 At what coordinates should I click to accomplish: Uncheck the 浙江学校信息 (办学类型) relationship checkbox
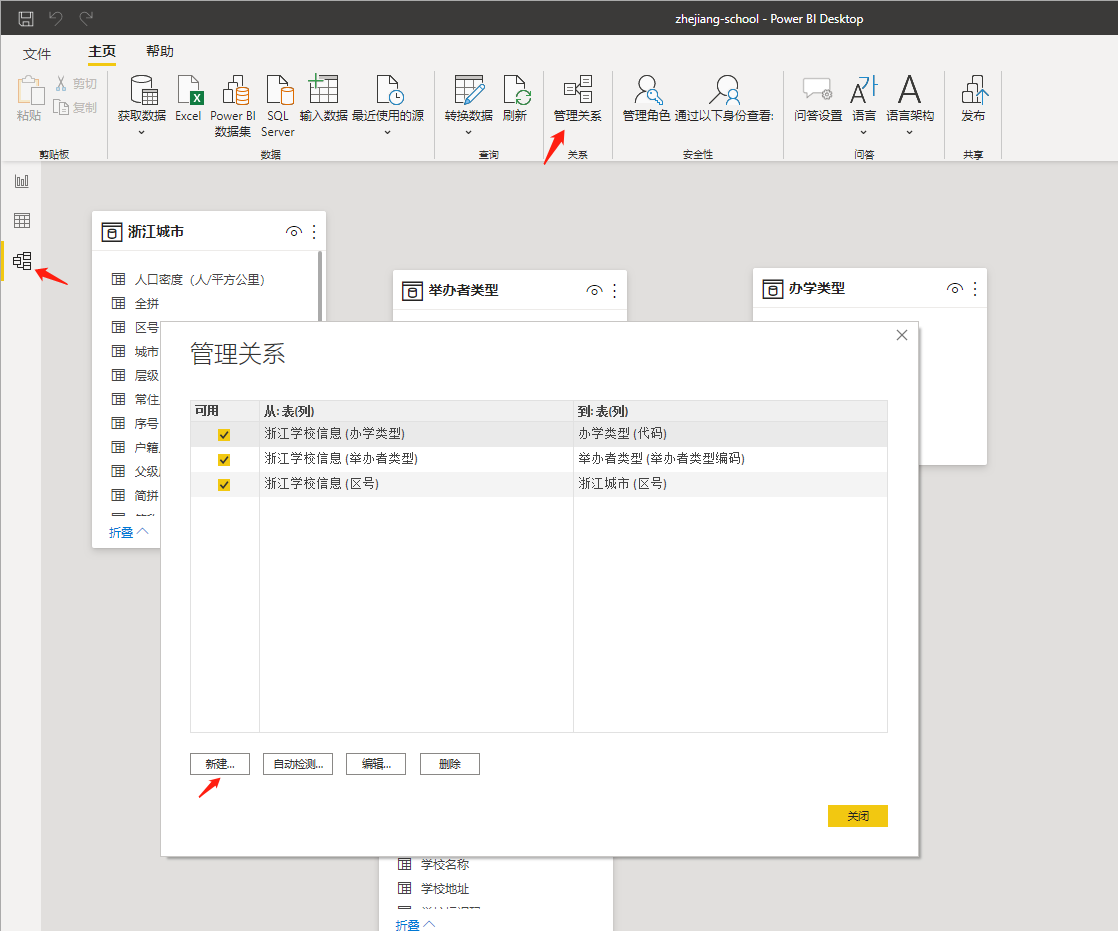click(224, 435)
